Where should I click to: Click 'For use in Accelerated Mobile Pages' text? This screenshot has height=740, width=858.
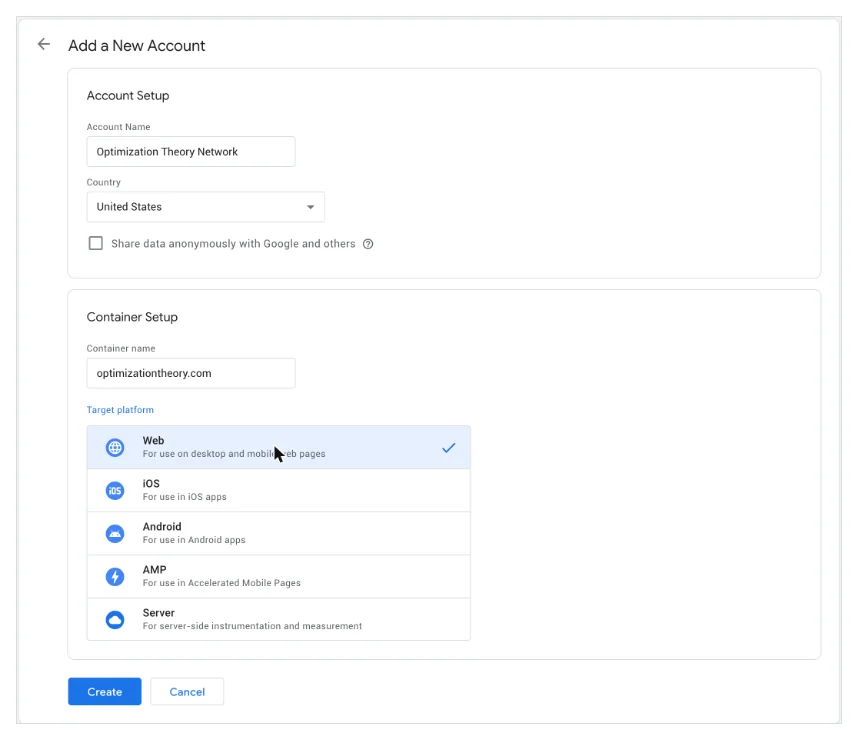tap(222, 583)
